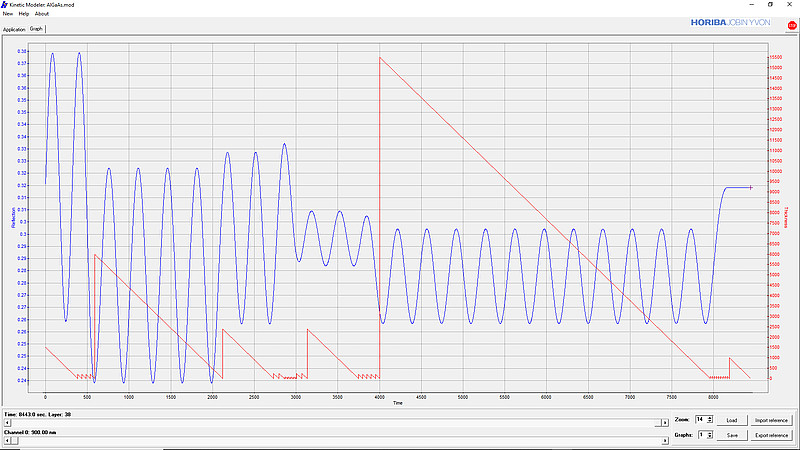
Task: Click the HORIBA Jobin Yvon logo
Action: point(738,24)
